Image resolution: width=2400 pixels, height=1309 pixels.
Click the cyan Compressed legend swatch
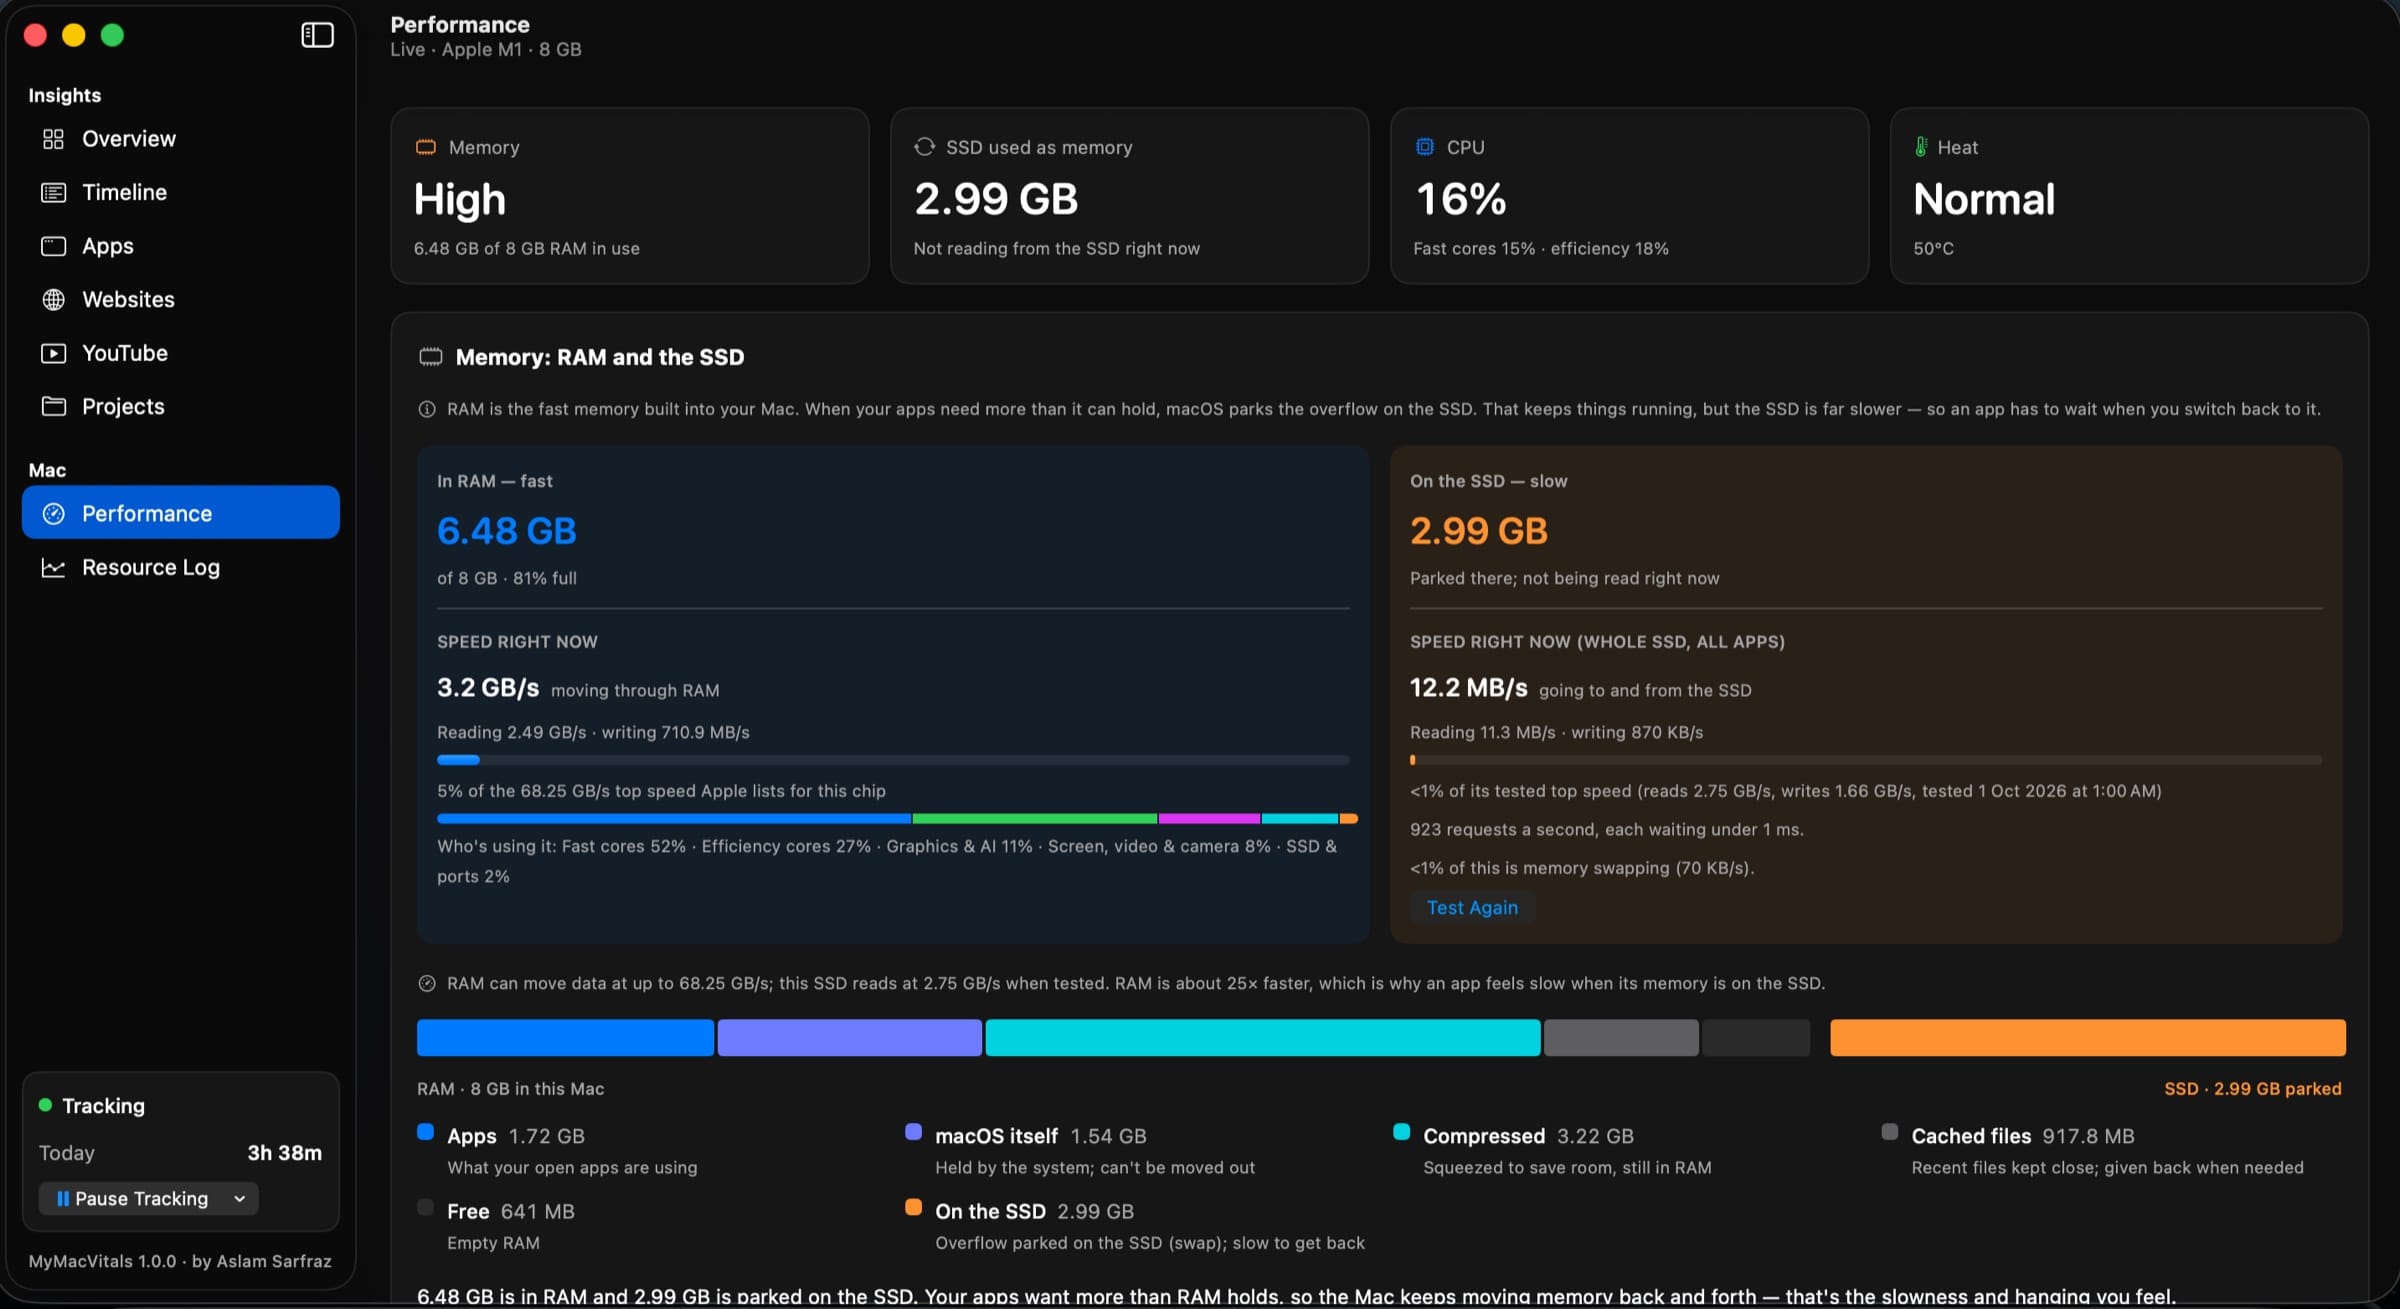pos(1401,1133)
